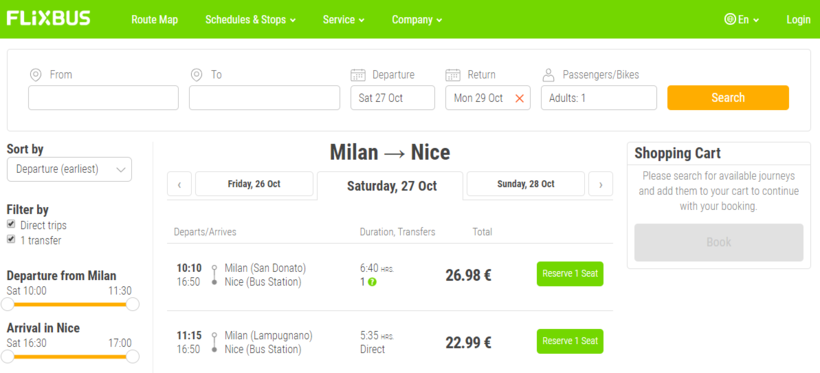This screenshot has width=820, height=373.
Task: Click the FlixBus logo
Action: click(48, 19)
